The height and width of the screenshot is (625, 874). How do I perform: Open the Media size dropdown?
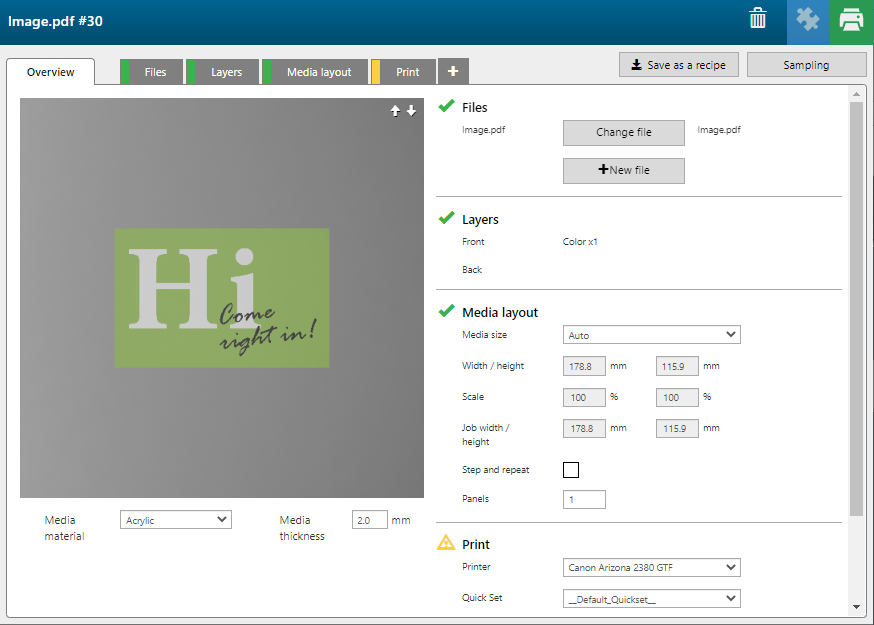(x=651, y=335)
